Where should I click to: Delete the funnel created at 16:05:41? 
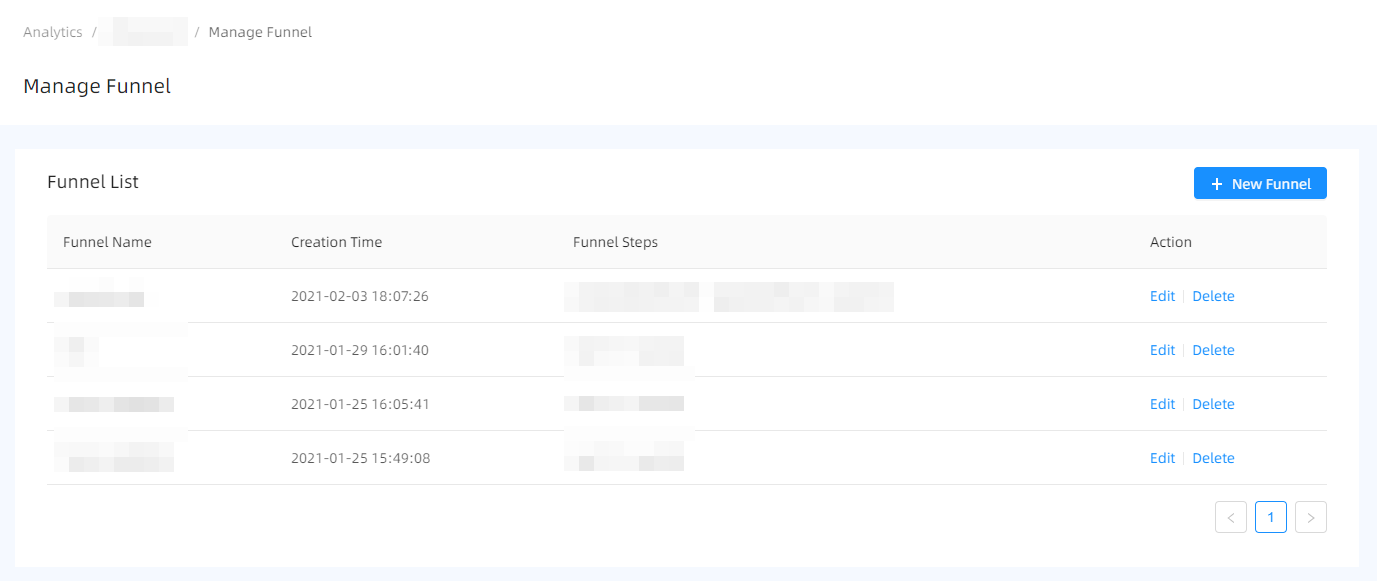click(x=1213, y=404)
